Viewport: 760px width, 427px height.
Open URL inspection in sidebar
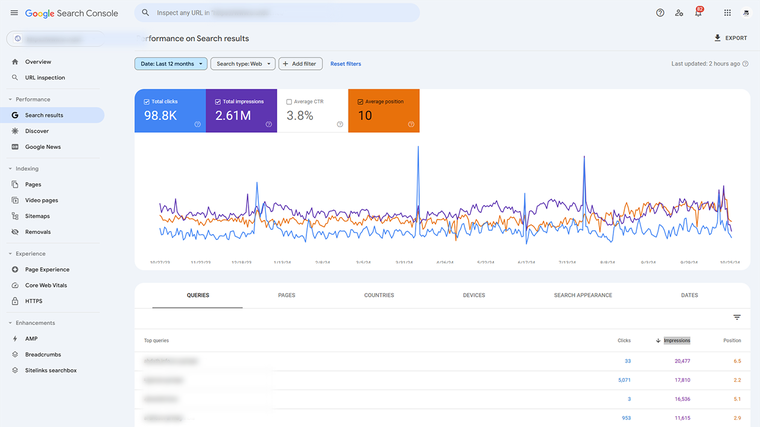pyautogui.click(x=44, y=77)
